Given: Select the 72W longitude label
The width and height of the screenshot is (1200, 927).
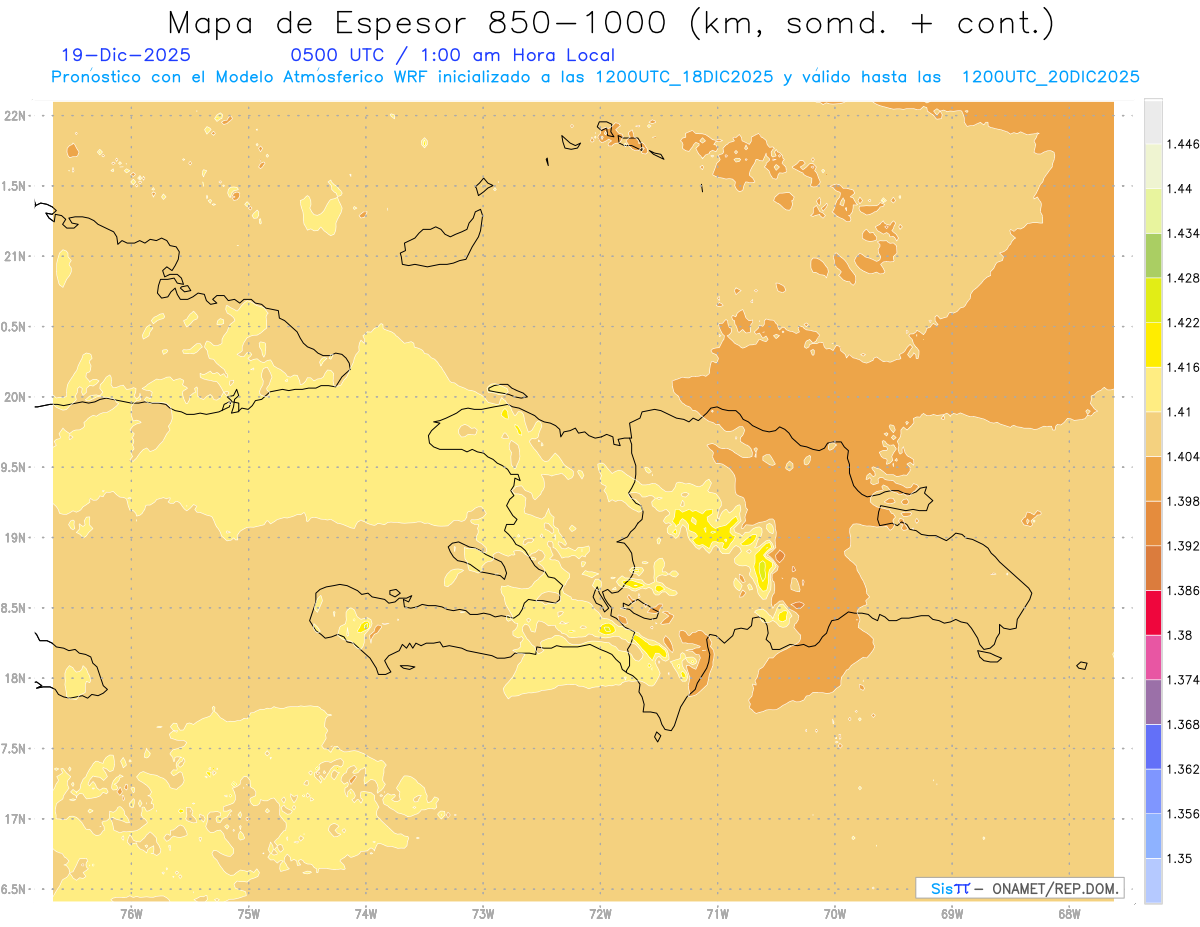Looking at the screenshot, I should pos(600,913).
